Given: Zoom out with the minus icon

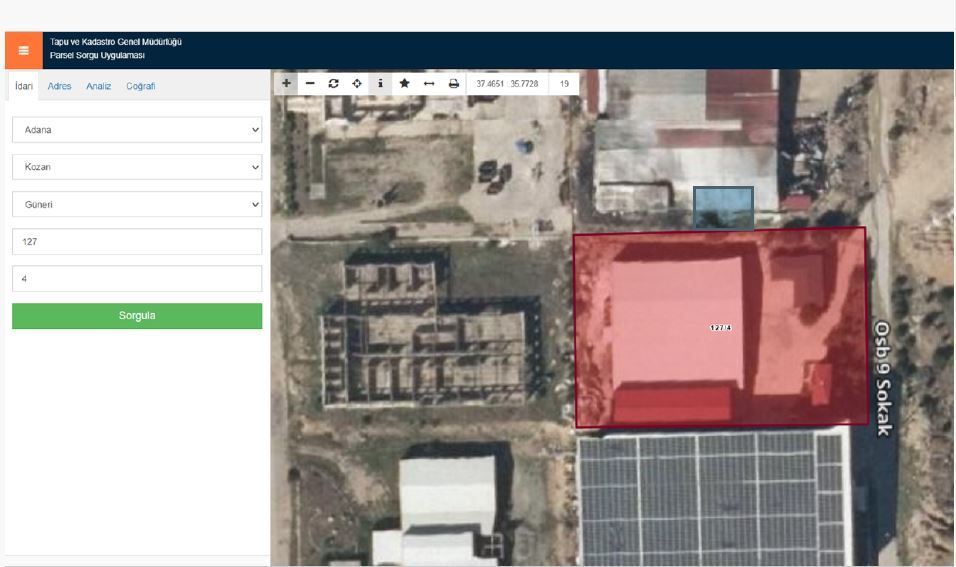Looking at the screenshot, I should tap(310, 84).
